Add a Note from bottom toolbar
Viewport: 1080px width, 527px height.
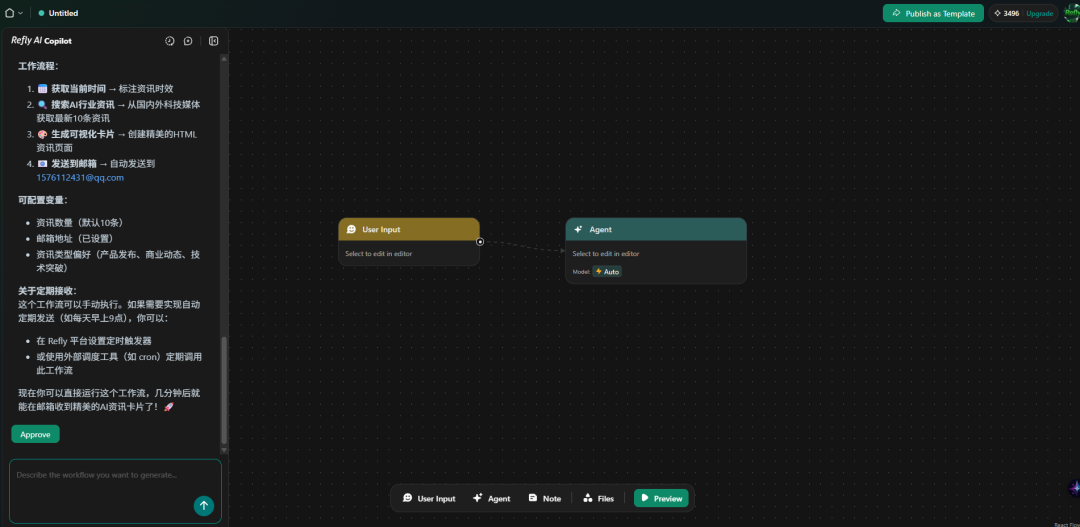click(544, 498)
